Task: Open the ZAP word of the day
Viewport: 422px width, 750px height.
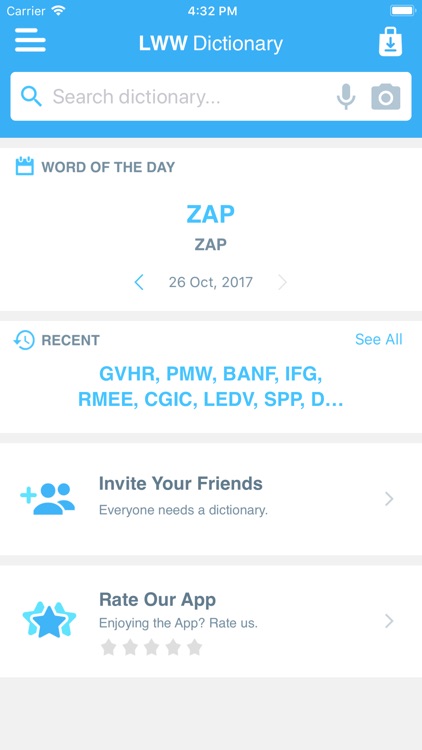Action: click(x=211, y=214)
